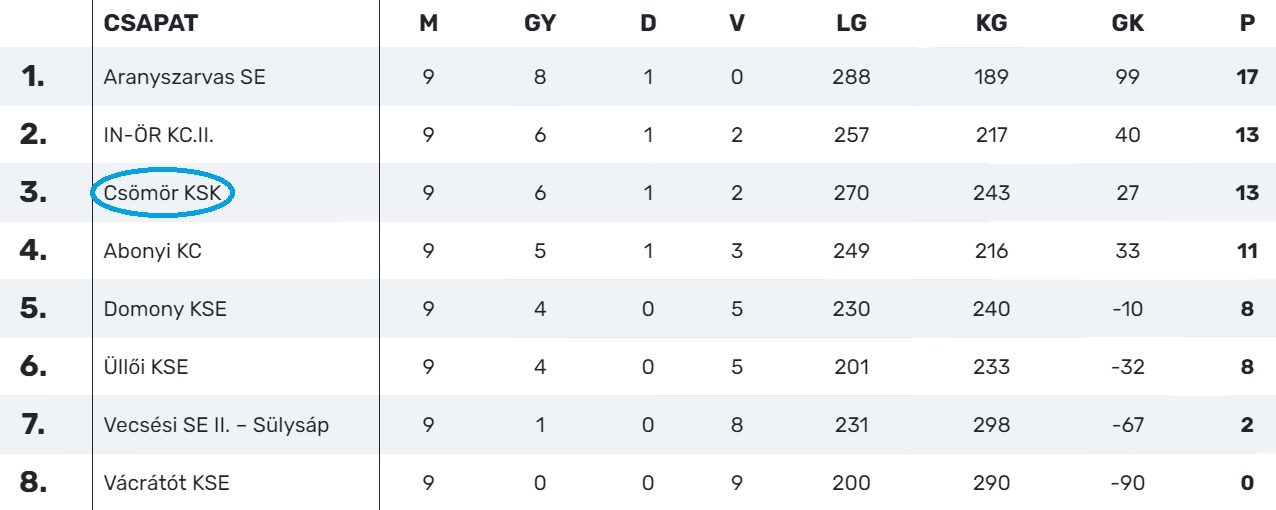Click Aranyszarvas SE points value 17
Image resolution: width=1276 pixels, height=510 pixels.
point(1246,77)
